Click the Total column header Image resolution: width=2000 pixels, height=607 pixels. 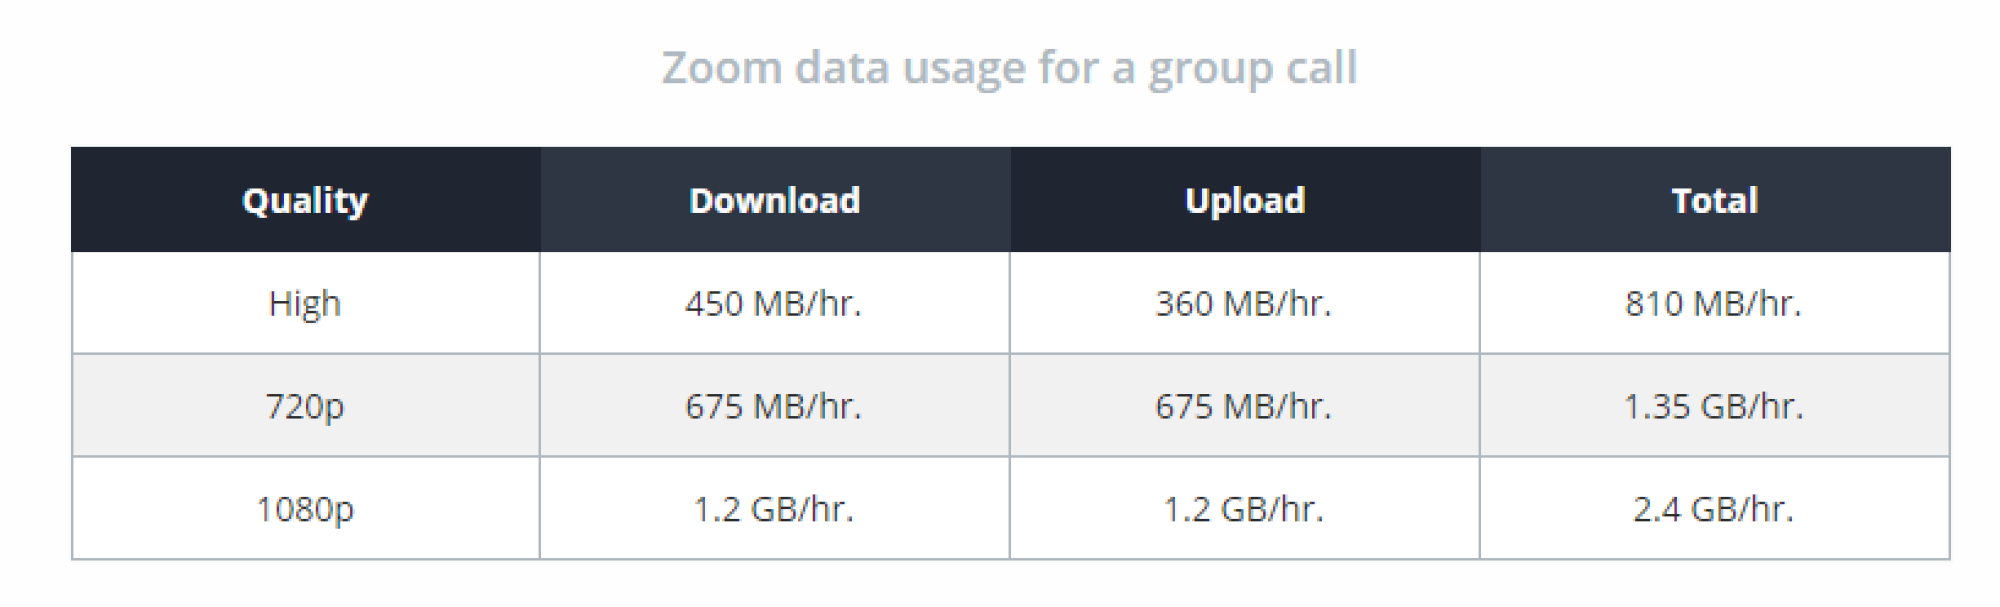pos(1715,200)
